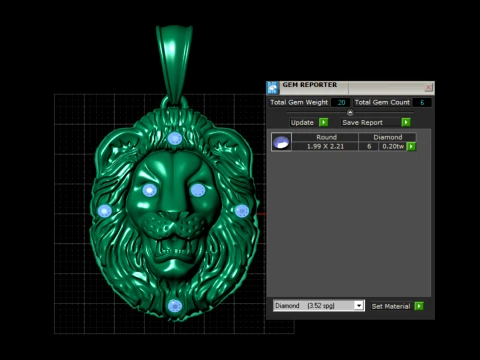
Task: Select the gem at the bottom of the mane
Action: click(175, 306)
